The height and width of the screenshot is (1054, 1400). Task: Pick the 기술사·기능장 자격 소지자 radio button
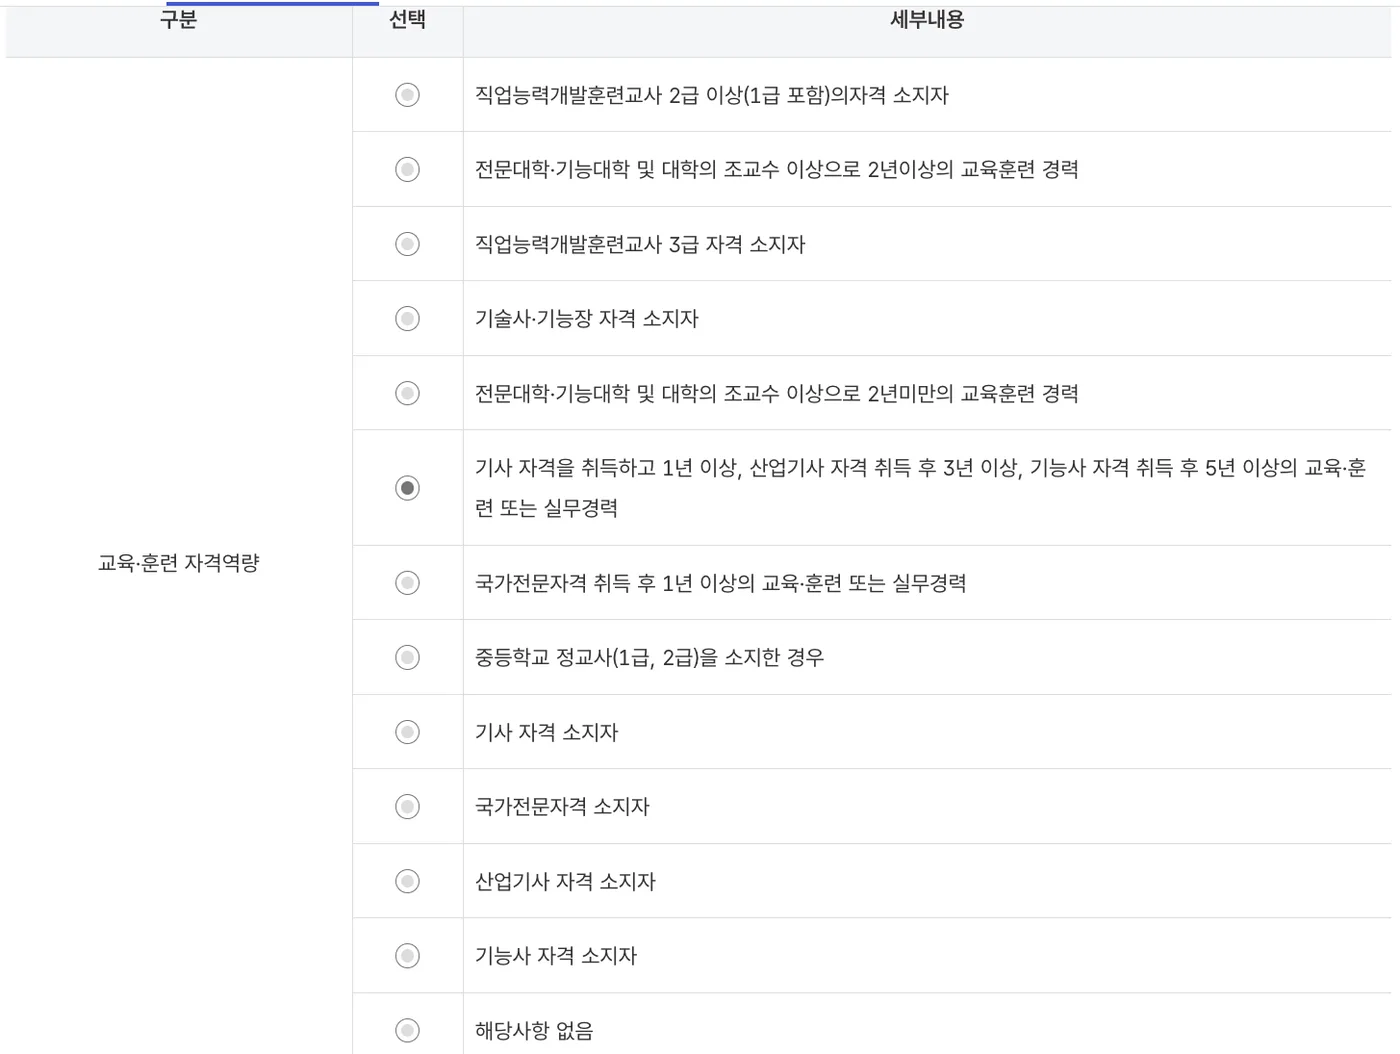point(407,319)
